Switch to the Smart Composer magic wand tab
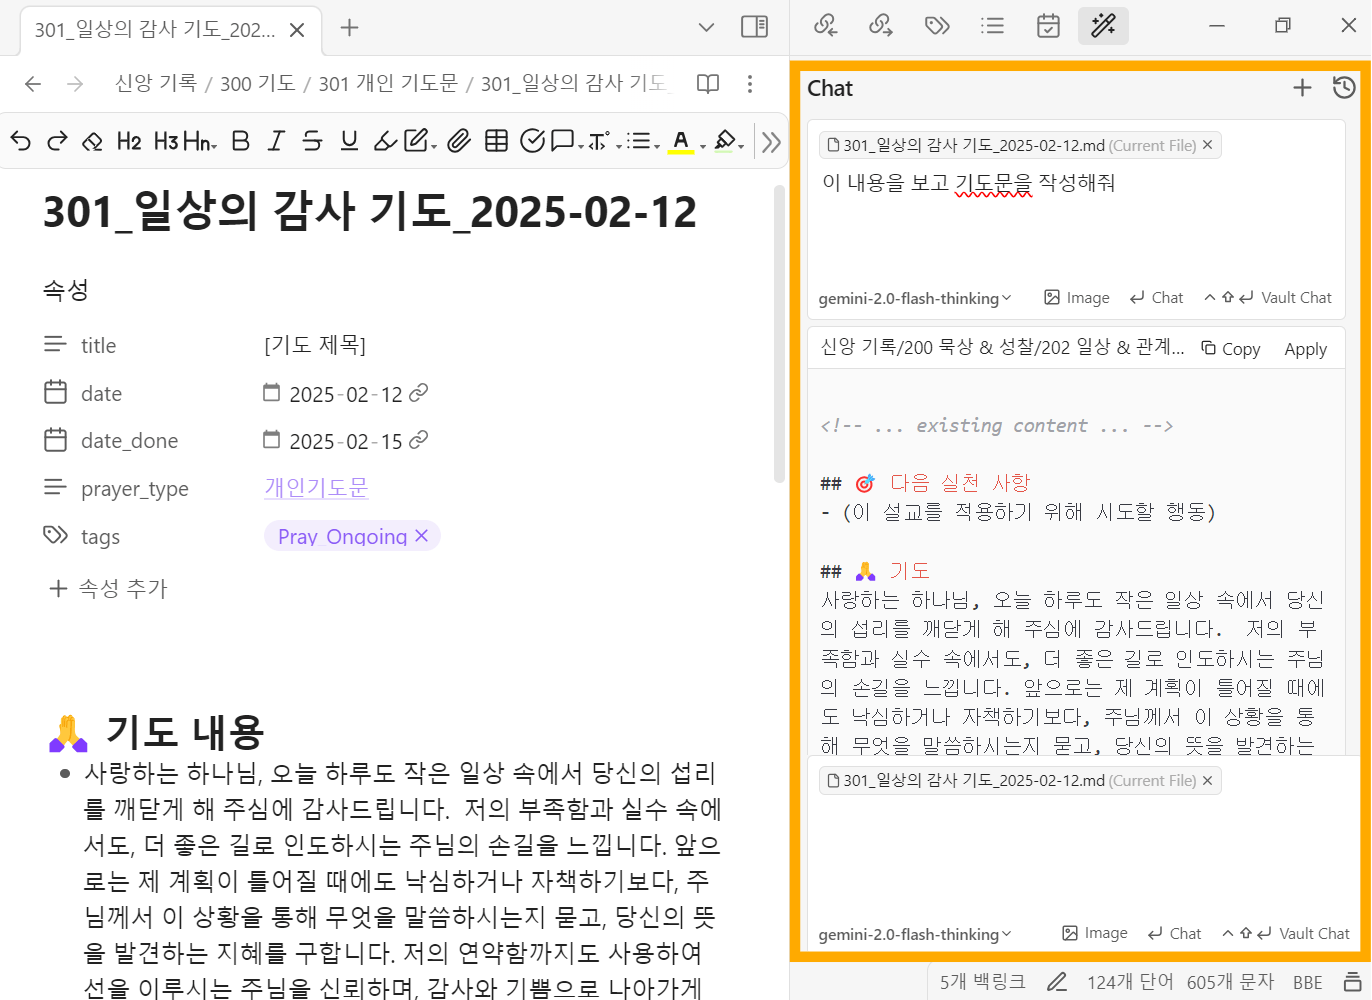This screenshot has width=1372, height=1000. tap(1104, 26)
